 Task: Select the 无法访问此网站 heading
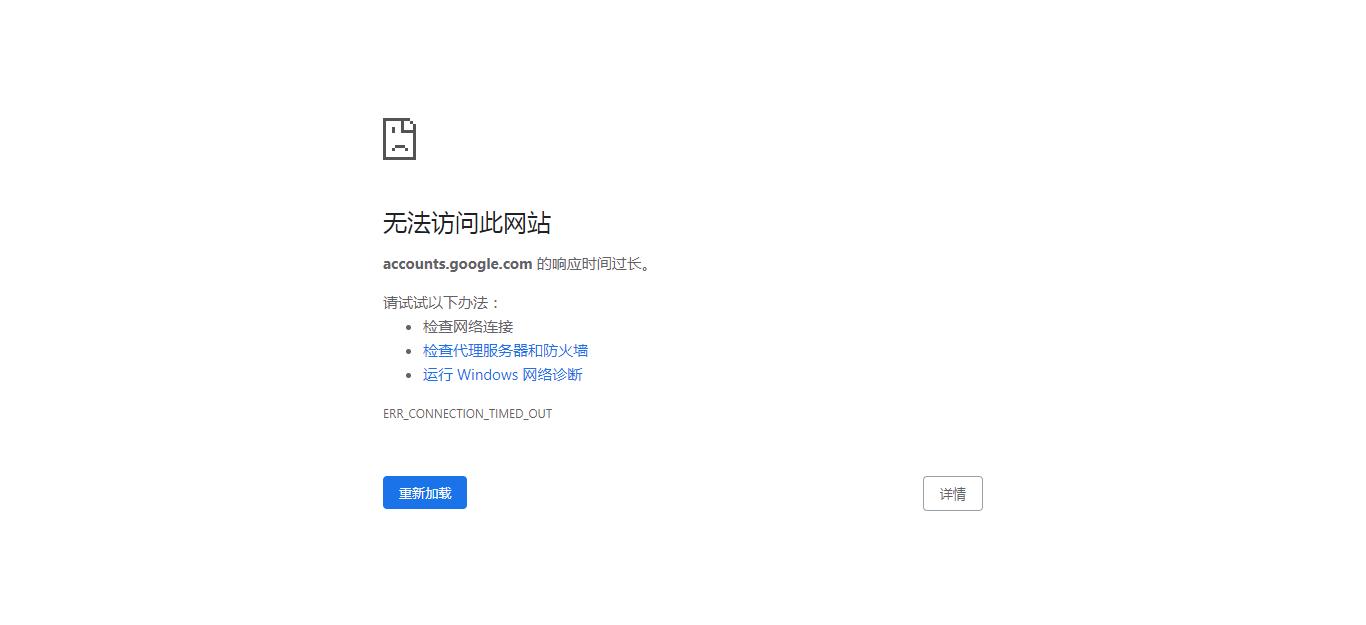click(467, 223)
